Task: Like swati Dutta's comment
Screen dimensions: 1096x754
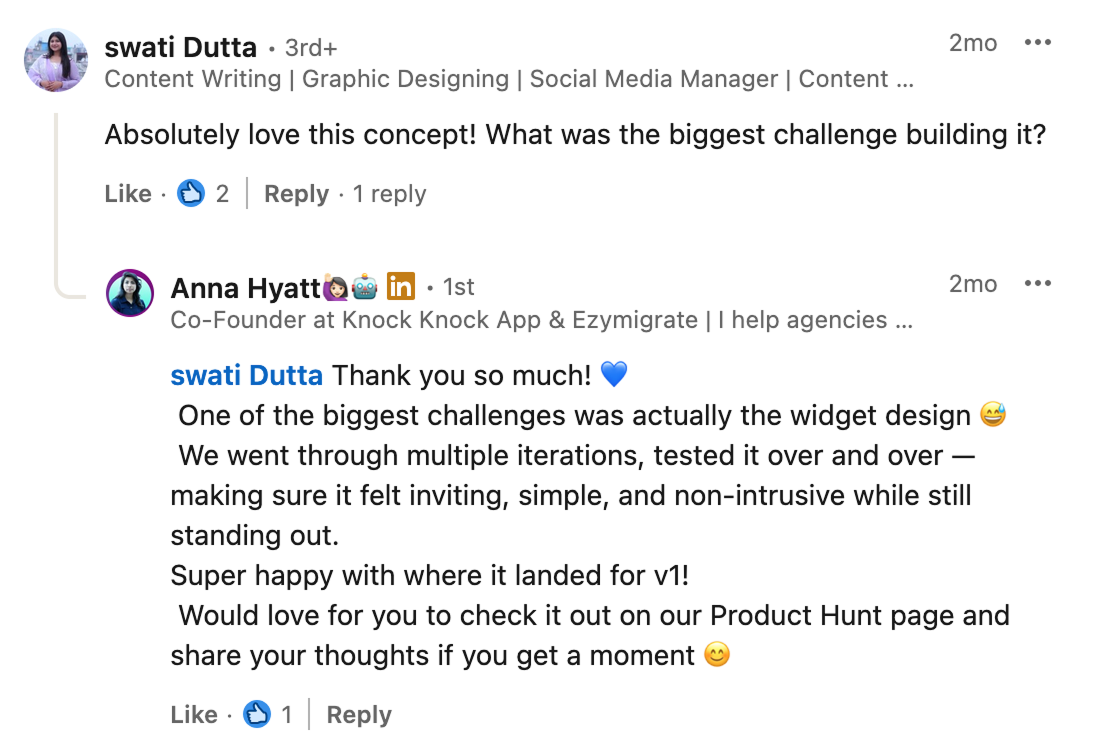Action: click(x=127, y=194)
